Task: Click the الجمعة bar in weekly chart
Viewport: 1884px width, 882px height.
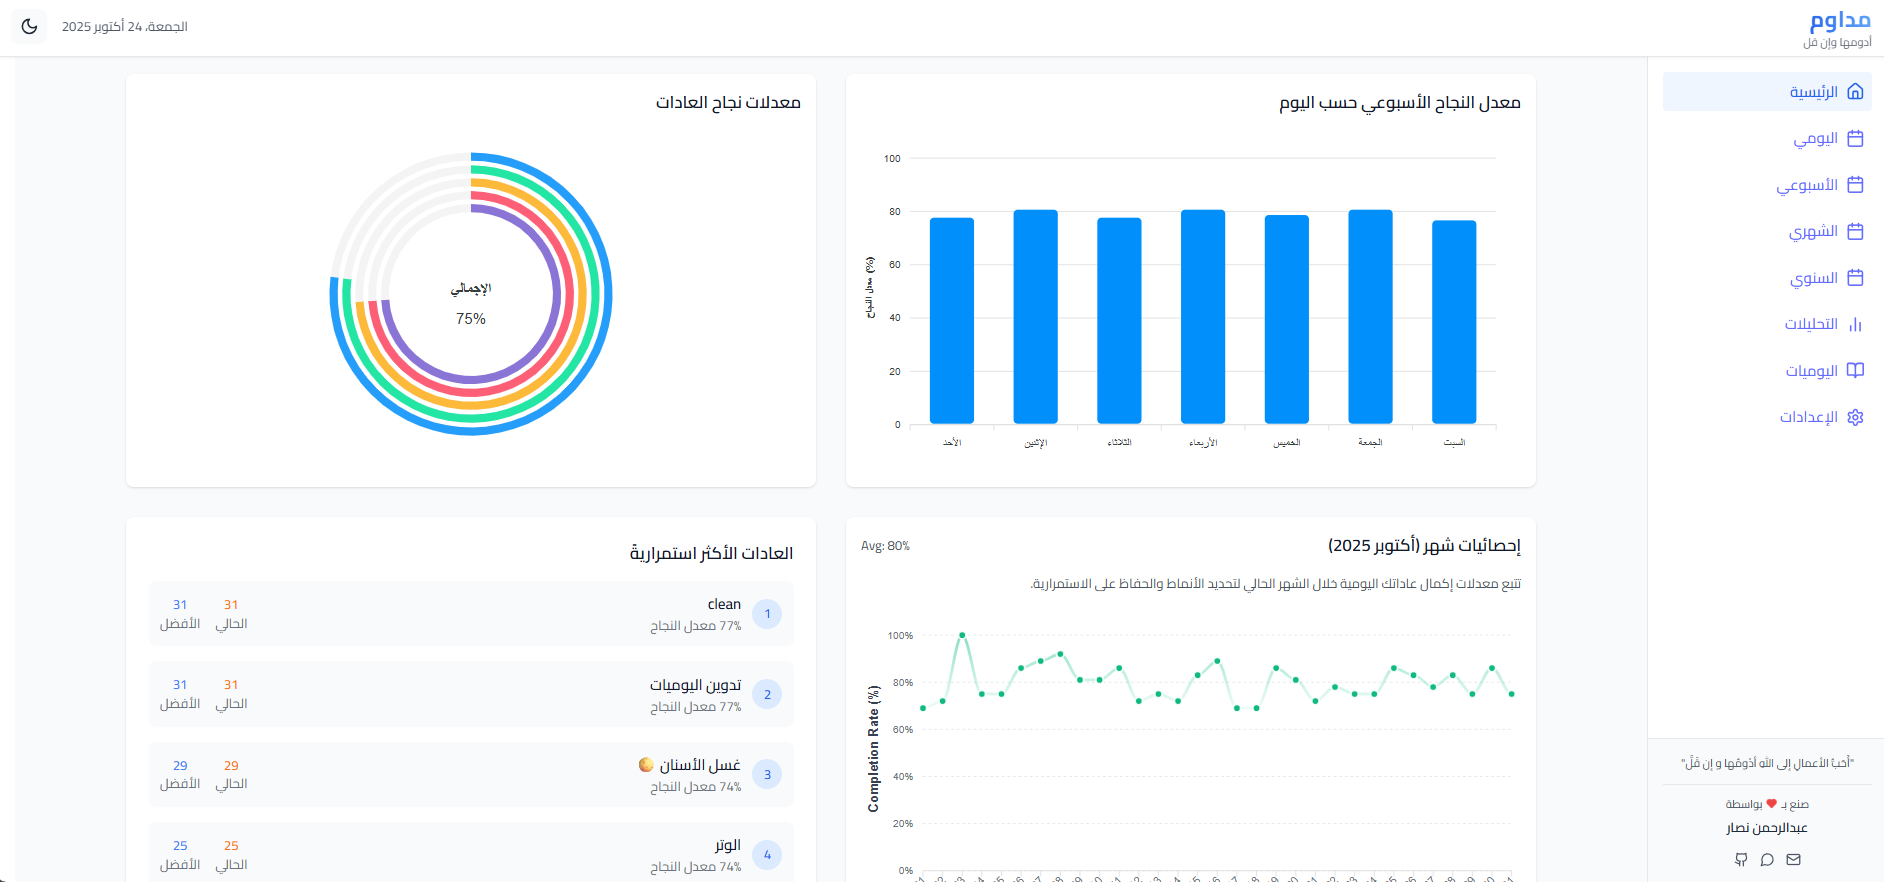Action: coord(1370,316)
